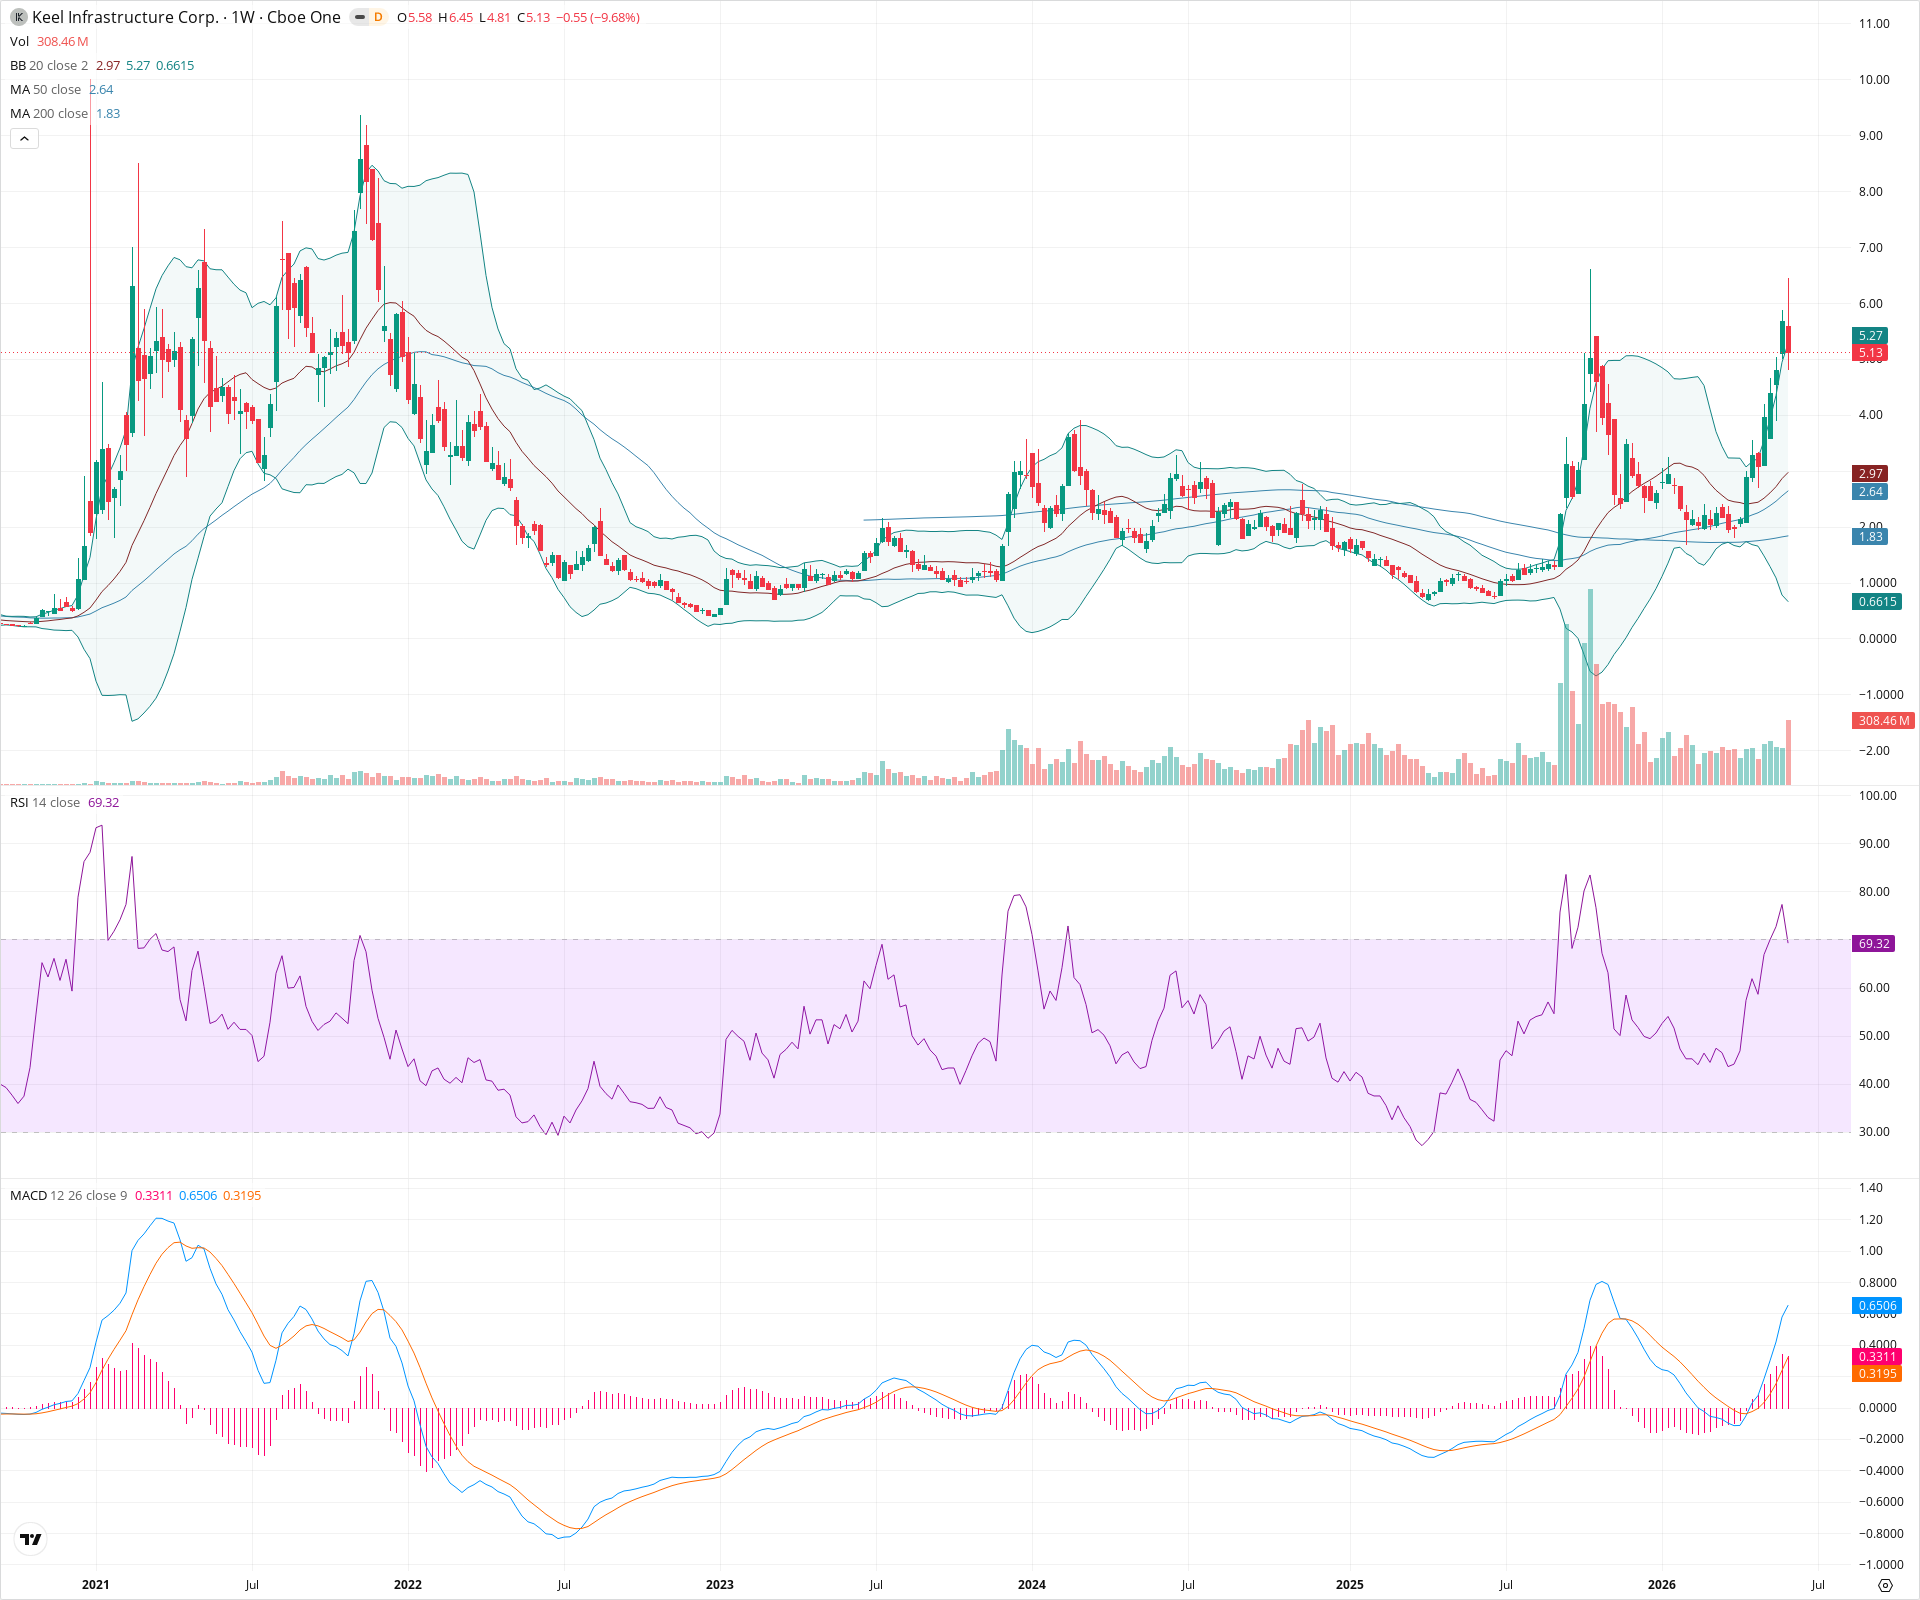
Task: Click the 2022 label on the time axis
Action: (408, 1584)
